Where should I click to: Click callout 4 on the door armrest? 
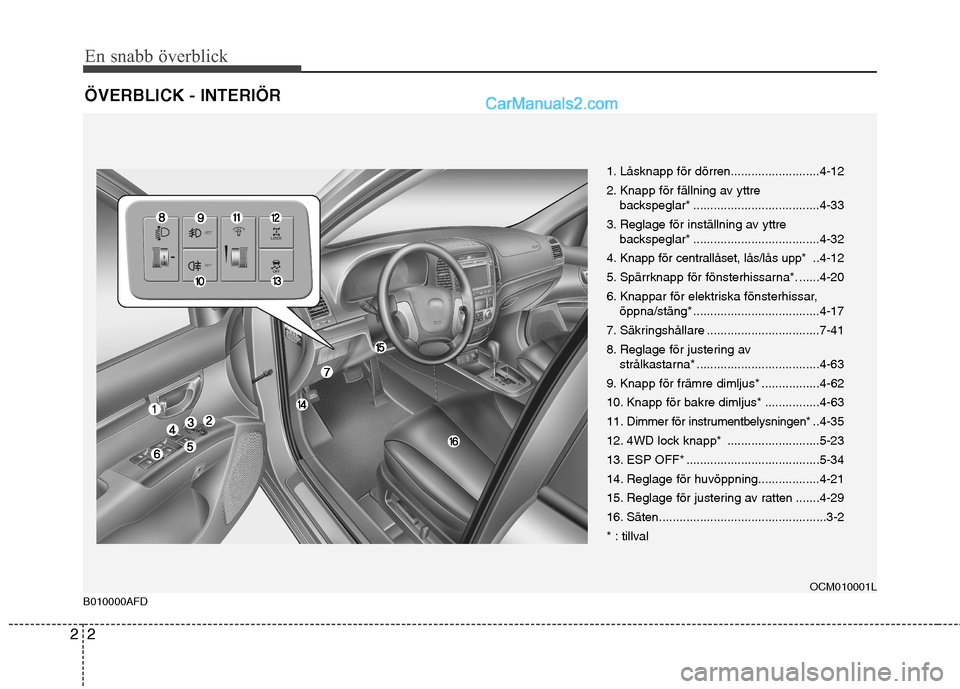(x=173, y=430)
